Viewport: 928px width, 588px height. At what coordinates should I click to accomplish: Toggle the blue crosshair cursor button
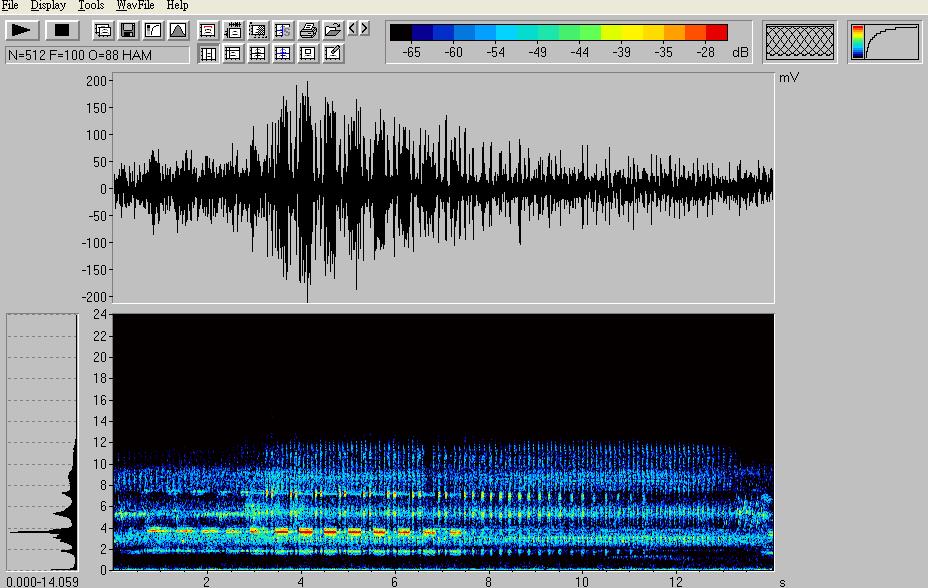tap(283, 53)
